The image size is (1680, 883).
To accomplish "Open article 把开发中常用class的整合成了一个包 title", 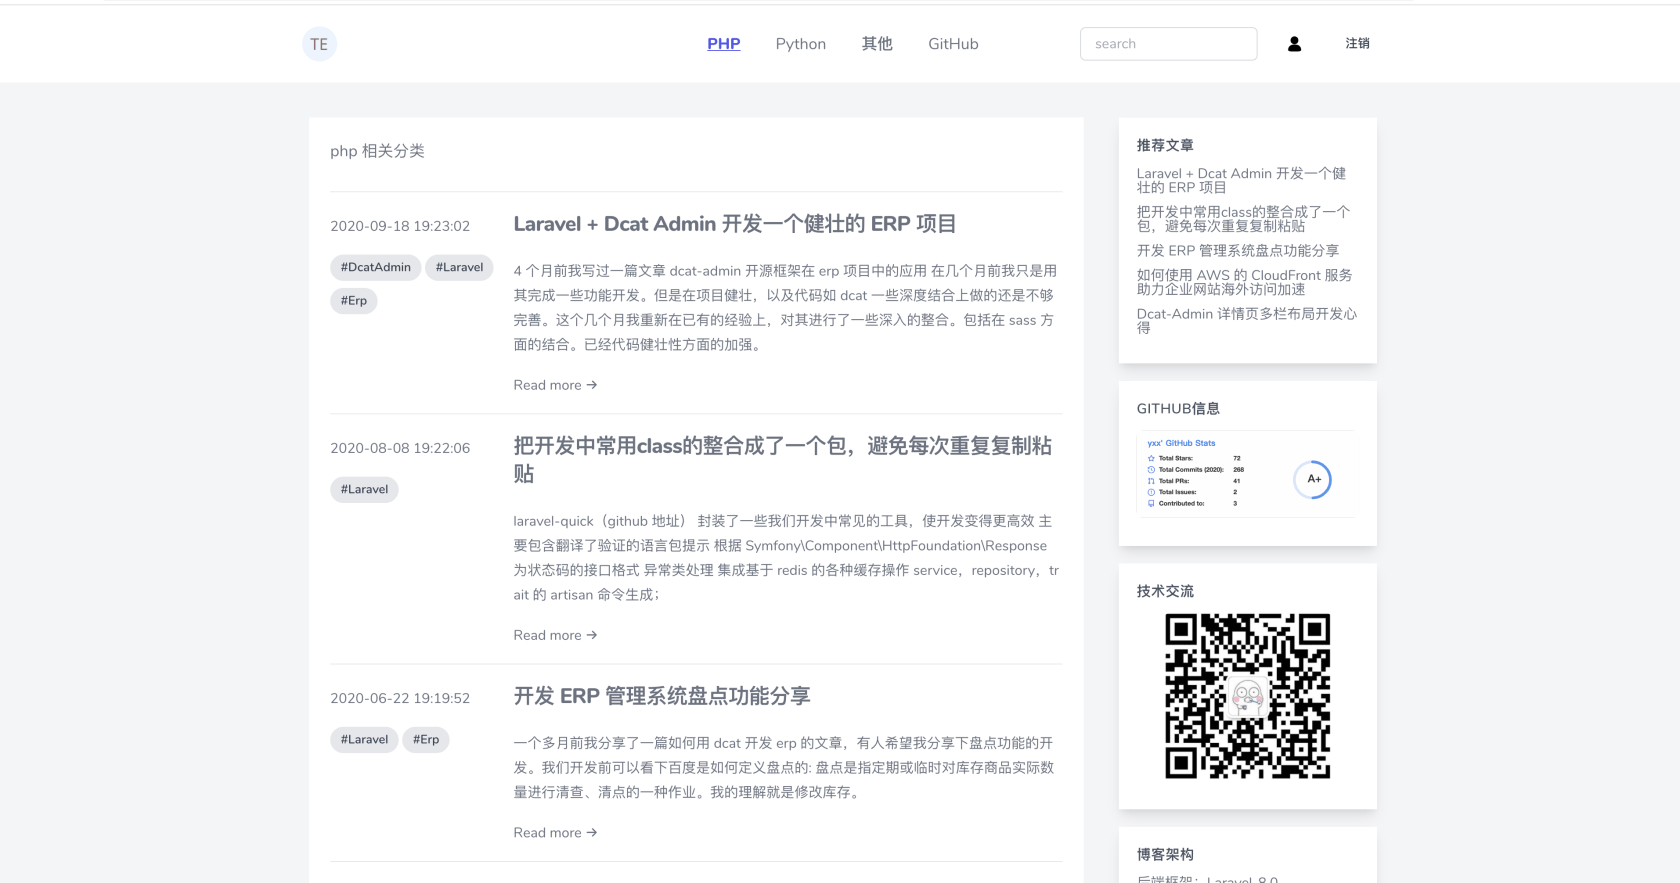I will coord(783,460).
